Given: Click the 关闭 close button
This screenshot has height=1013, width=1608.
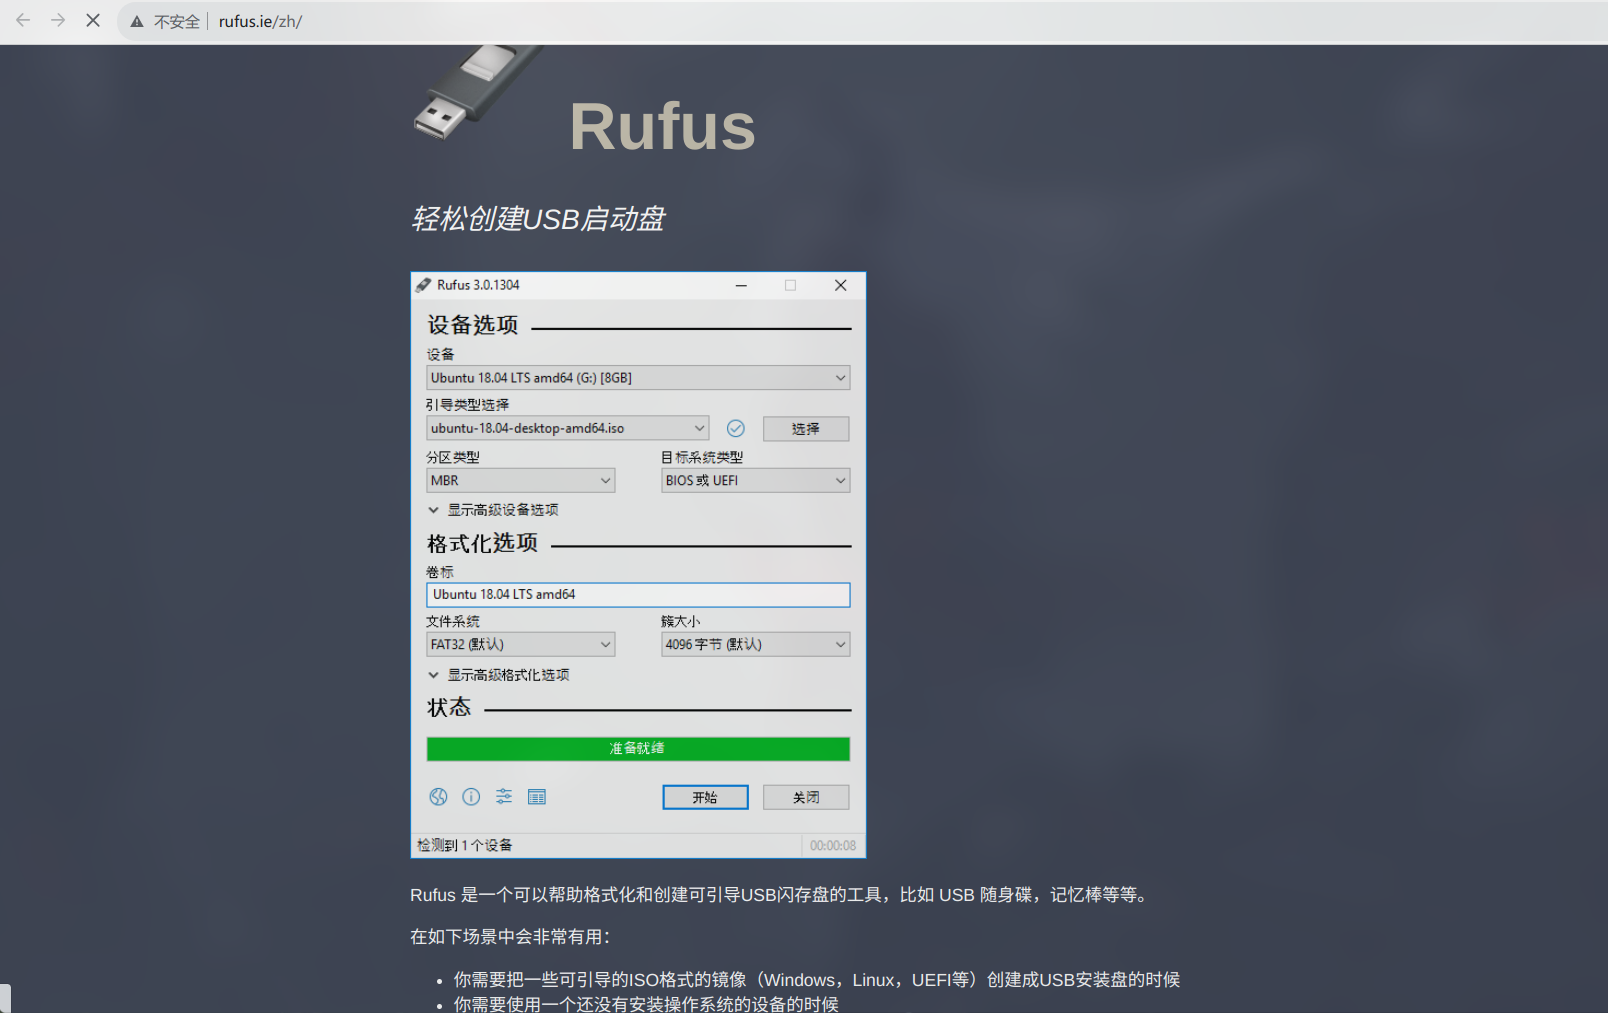Looking at the screenshot, I should pos(806,797).
